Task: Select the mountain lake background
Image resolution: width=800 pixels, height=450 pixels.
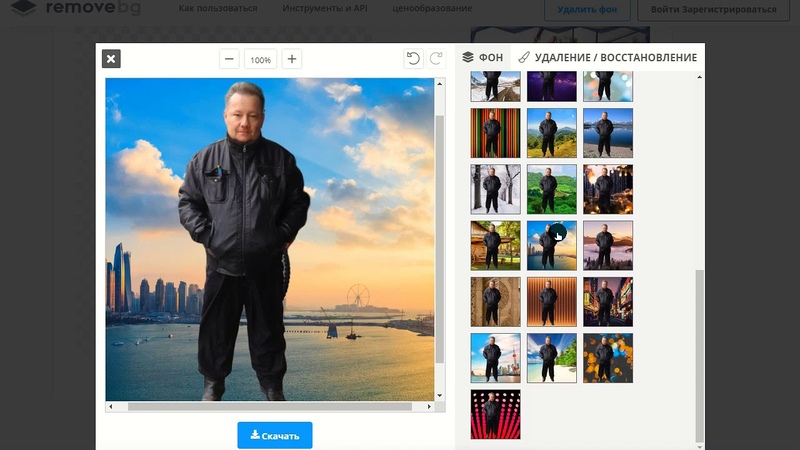Action: (608, 133)
